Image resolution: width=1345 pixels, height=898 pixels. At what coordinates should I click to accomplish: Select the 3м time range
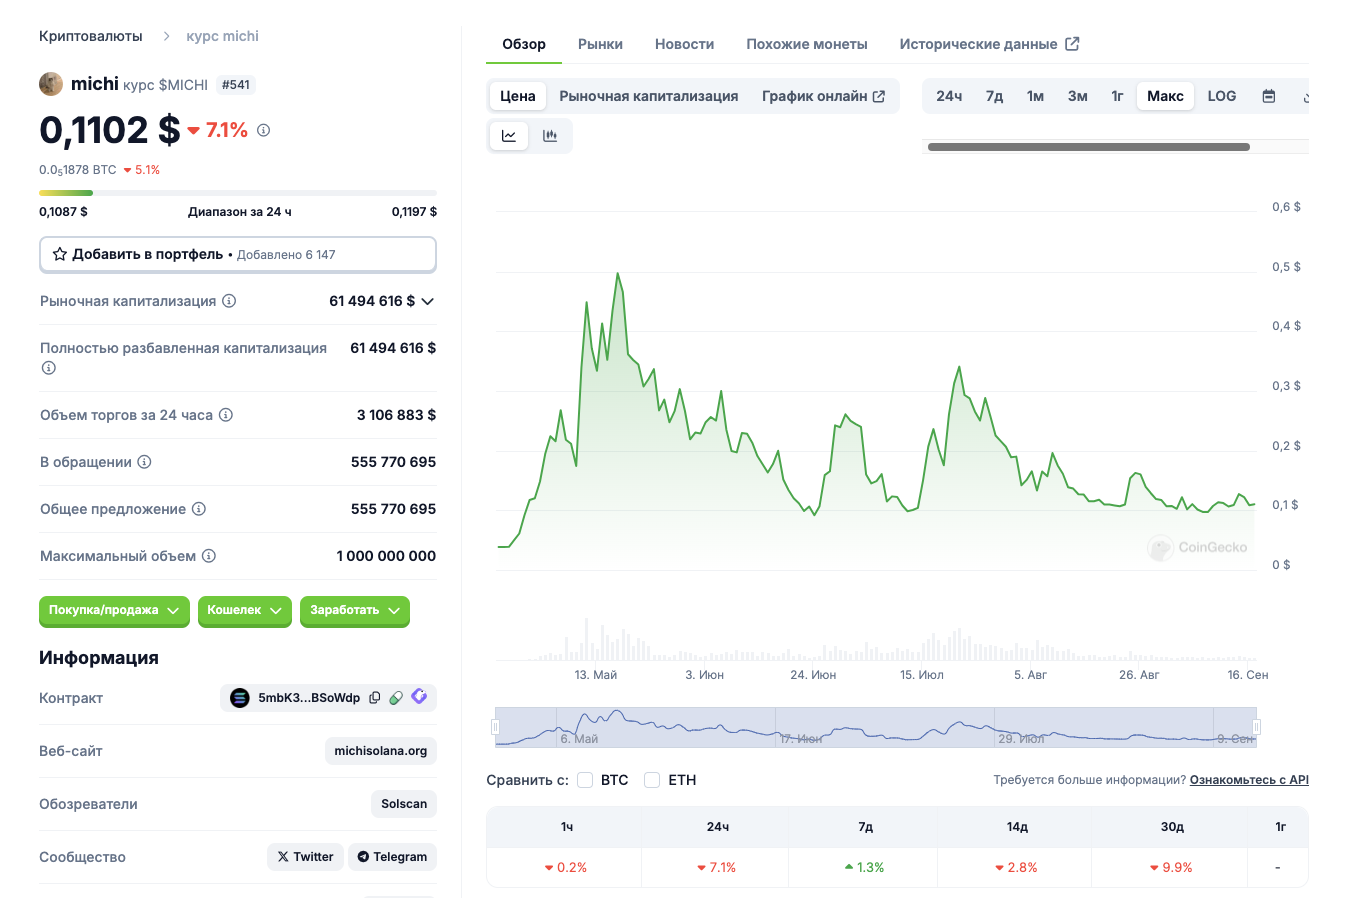(1077, 96)
